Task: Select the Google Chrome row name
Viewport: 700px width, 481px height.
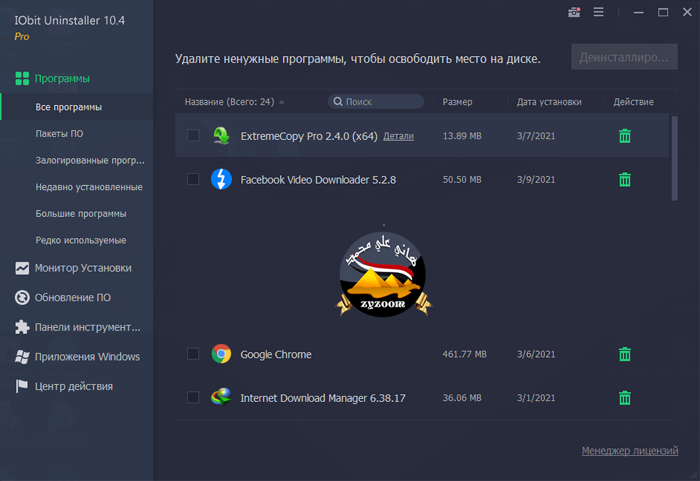Action: pos(276,355)
